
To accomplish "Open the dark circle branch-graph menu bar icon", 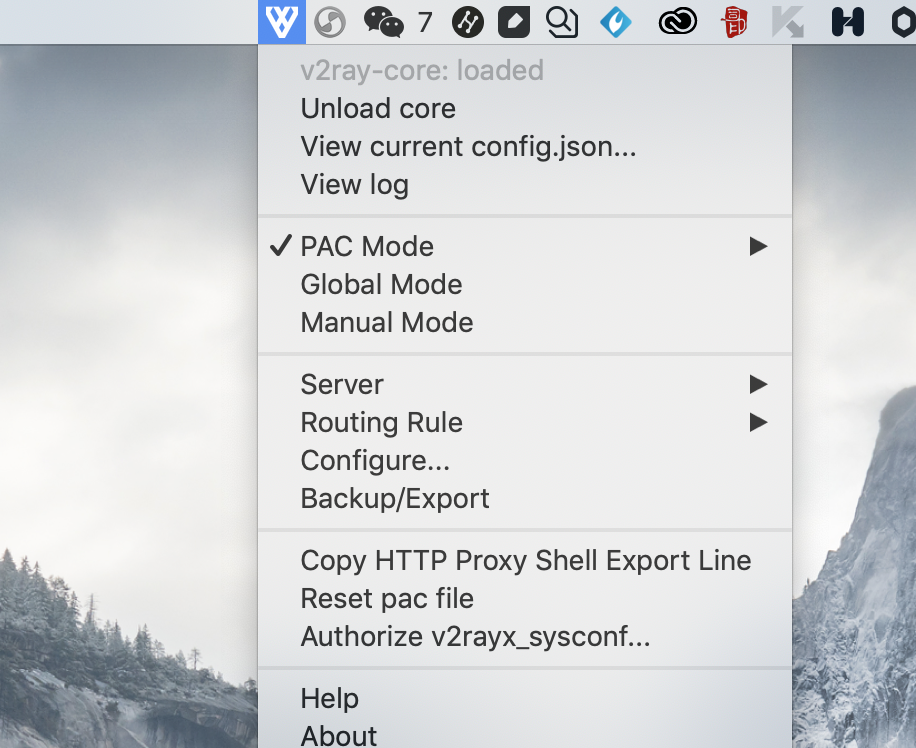I will point(467,21).
